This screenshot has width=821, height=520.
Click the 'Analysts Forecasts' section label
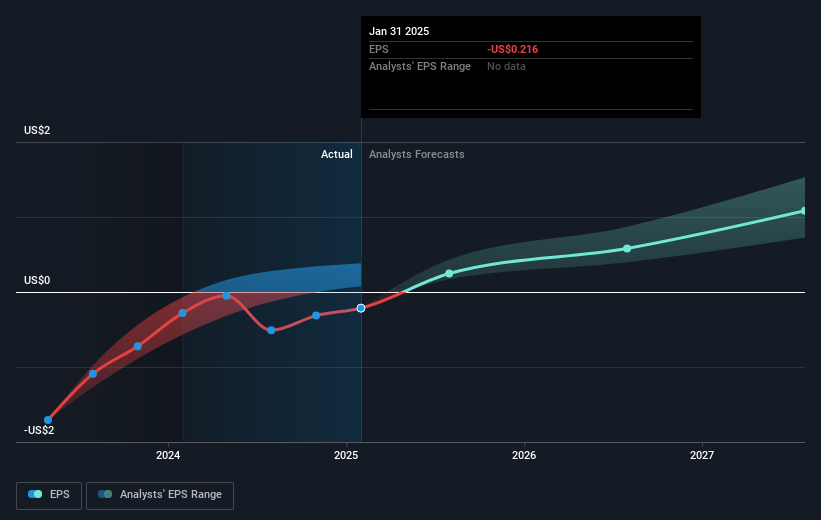417,154
